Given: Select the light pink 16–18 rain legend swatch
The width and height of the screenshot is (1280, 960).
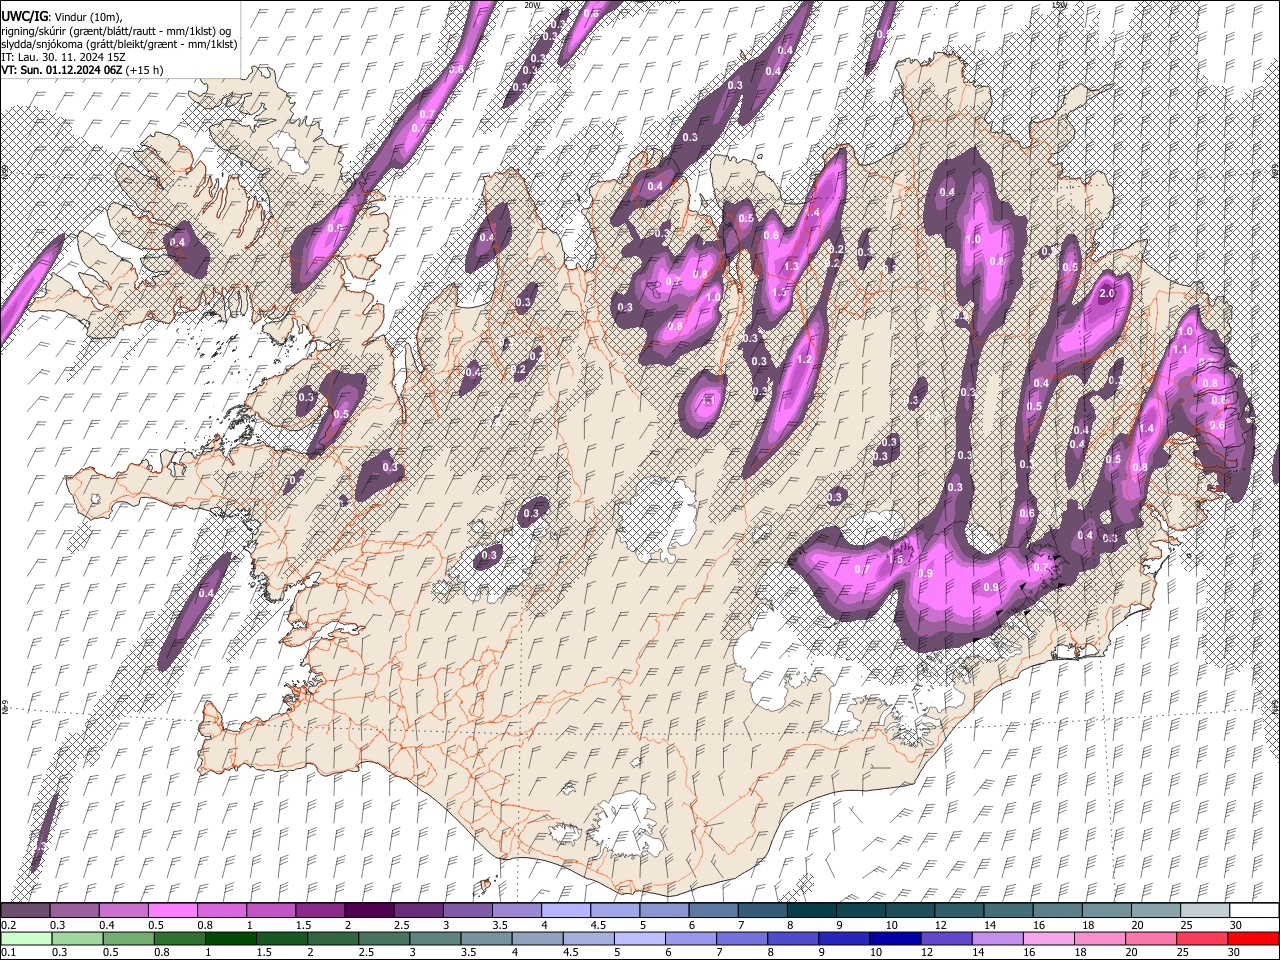Looking at the screenshot, I should [x=1050, y=939].
